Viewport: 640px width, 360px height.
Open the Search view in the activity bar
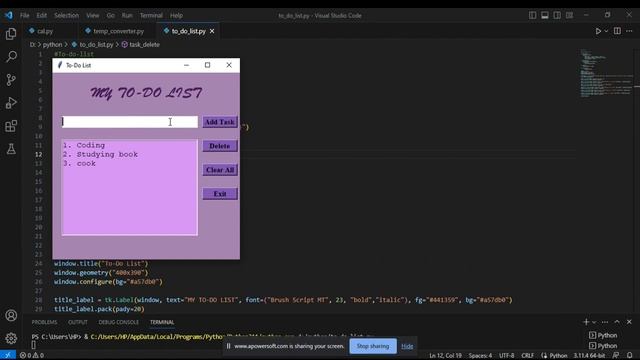[11, 56]
